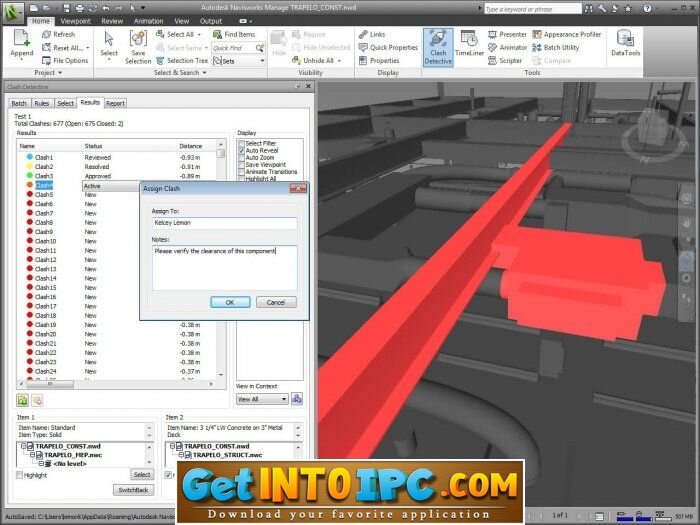This screenshot has width=700, height=525.
Task: Collapse TRAPELO_MEP.nwc tree node
Action: point(32,455)
